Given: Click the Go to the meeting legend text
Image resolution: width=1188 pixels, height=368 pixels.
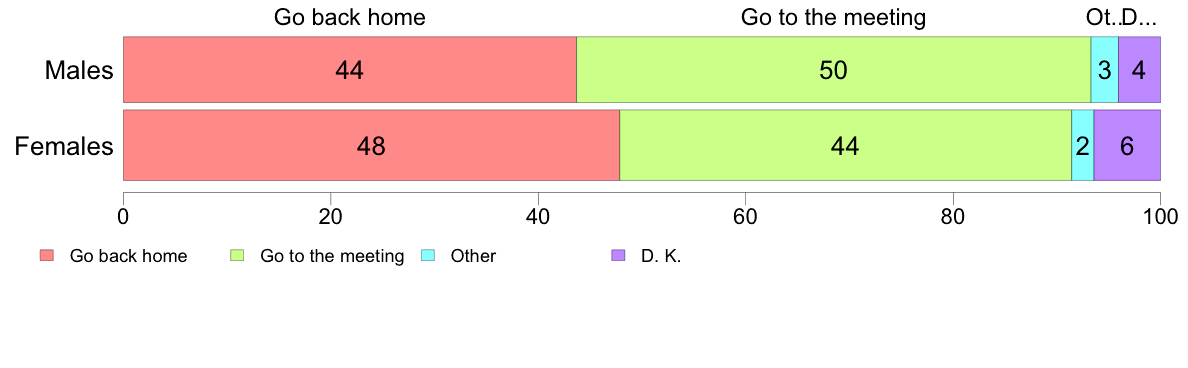Looking at the screenshot, I should [x=332, y=256].
